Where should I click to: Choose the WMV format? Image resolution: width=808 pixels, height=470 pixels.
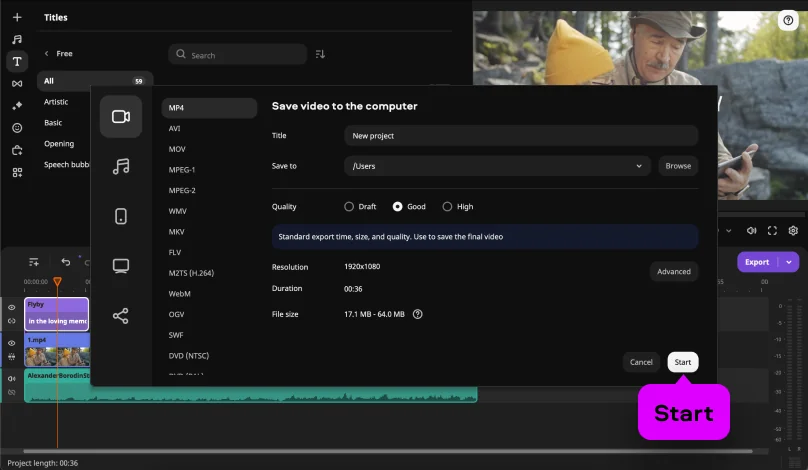[177, 211]
